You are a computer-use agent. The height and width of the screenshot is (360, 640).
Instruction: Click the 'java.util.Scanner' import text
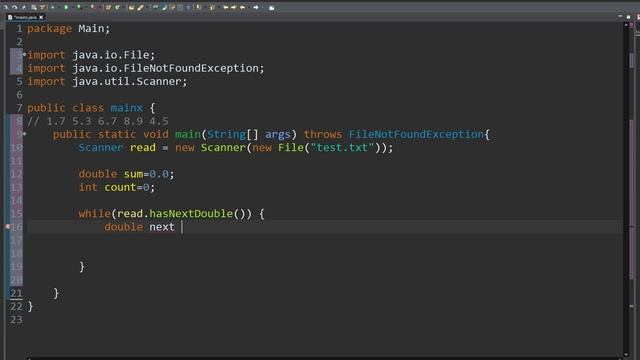click(127, 81)
